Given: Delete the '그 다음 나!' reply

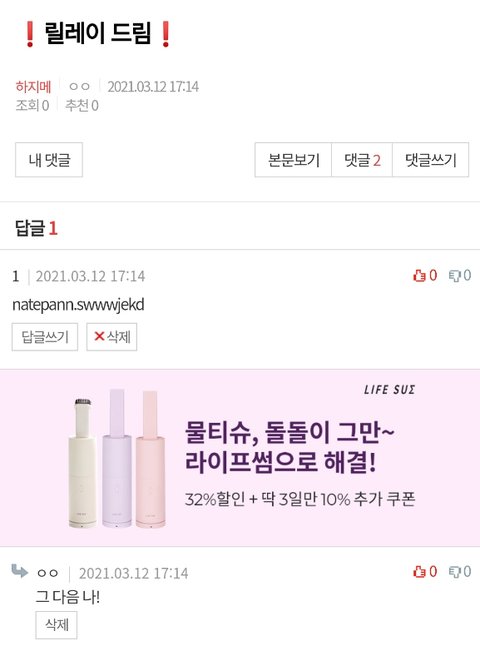Looking at the screenshot, I should point(56,625).
